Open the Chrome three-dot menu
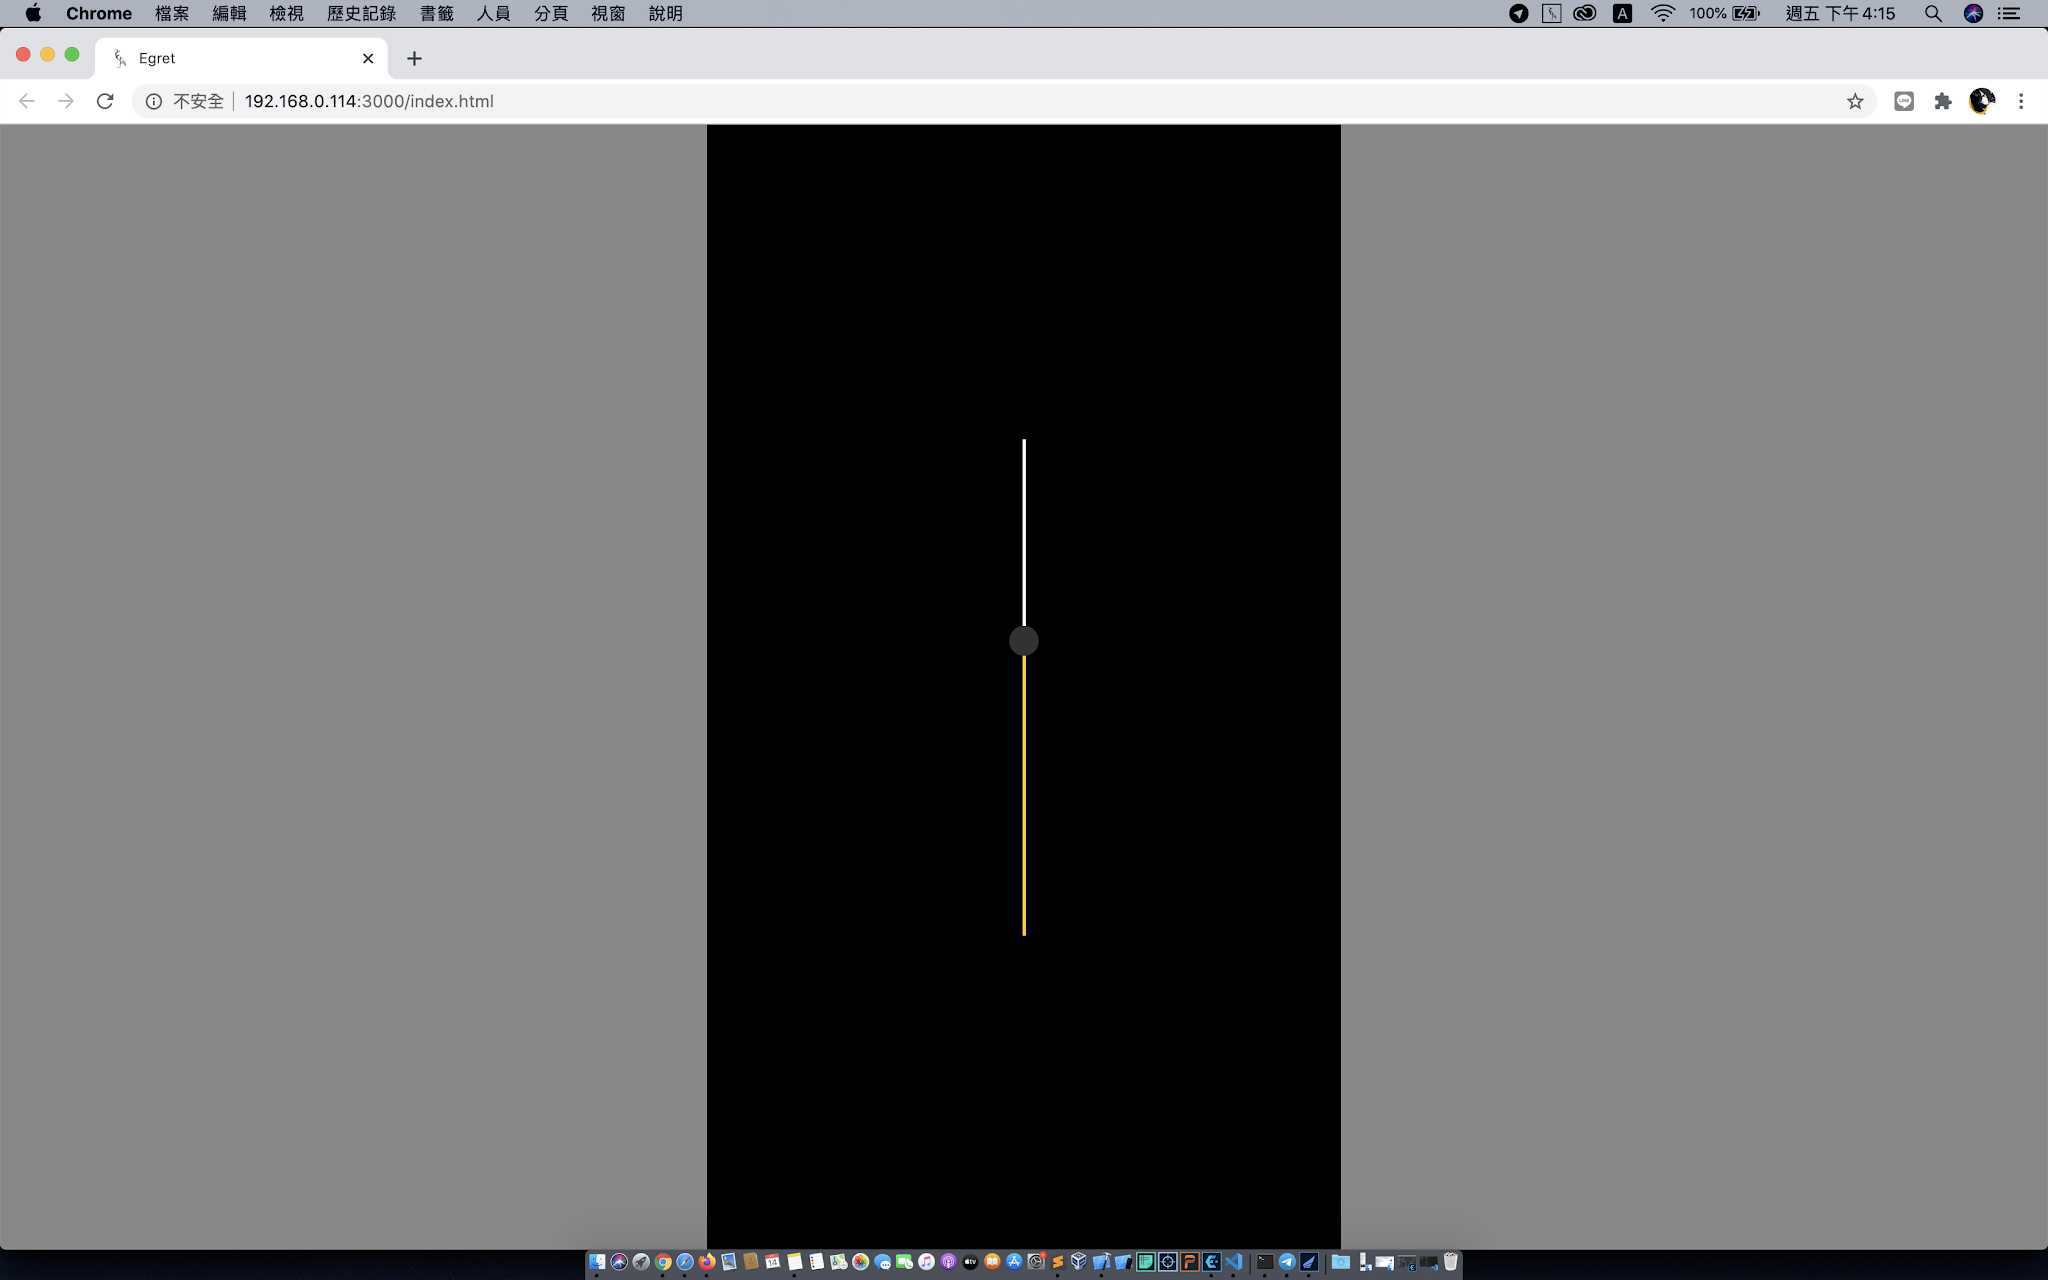 [2022, 100]
